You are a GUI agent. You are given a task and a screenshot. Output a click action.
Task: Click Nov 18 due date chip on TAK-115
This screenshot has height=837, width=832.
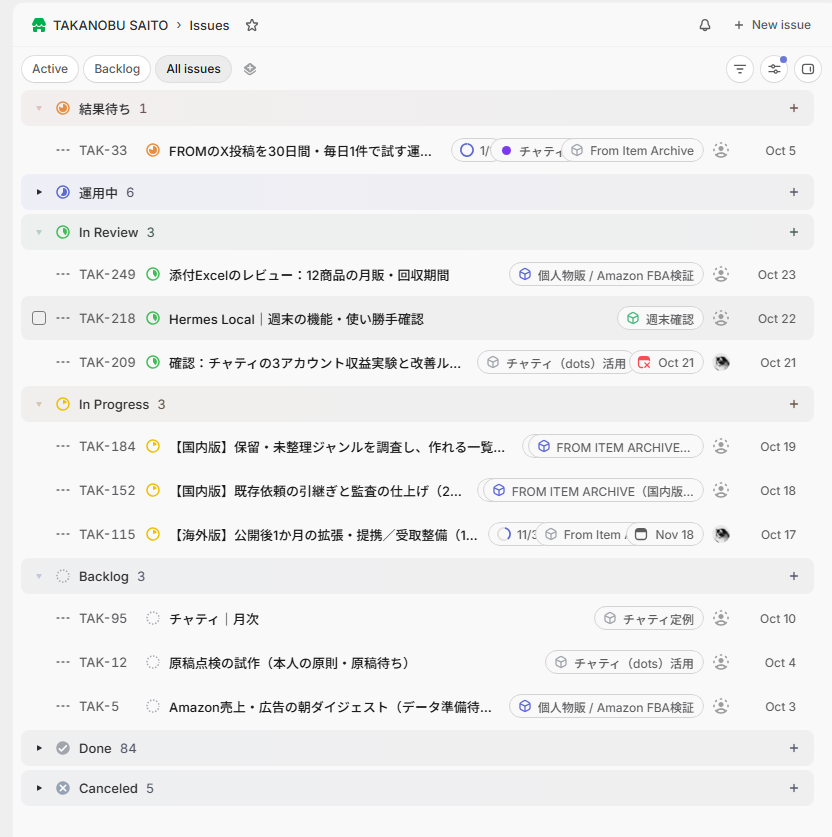pos(665,534)
